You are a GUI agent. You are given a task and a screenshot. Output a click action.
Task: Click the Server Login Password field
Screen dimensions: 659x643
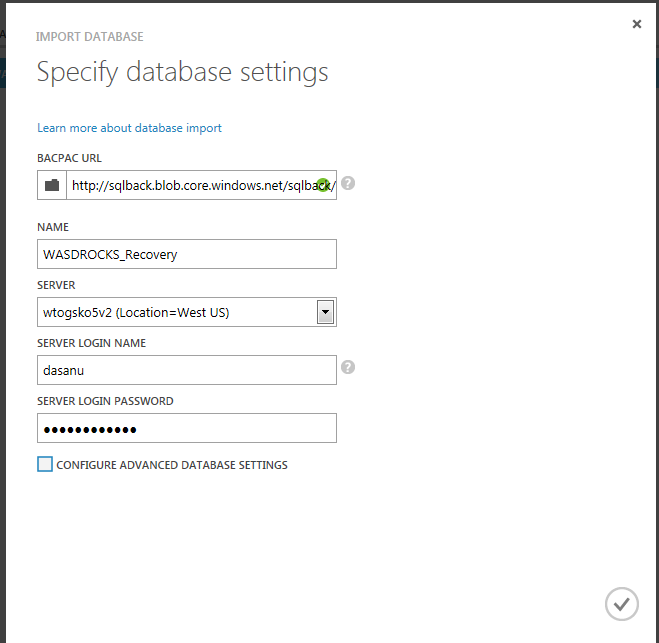[x=186, y=428]
